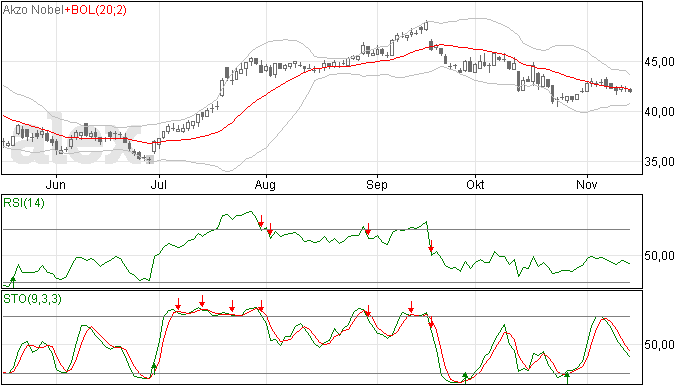The image size is (690, 387).
Task: Click the STO(9,3,3) panel label
Action: tap(32, 299)
